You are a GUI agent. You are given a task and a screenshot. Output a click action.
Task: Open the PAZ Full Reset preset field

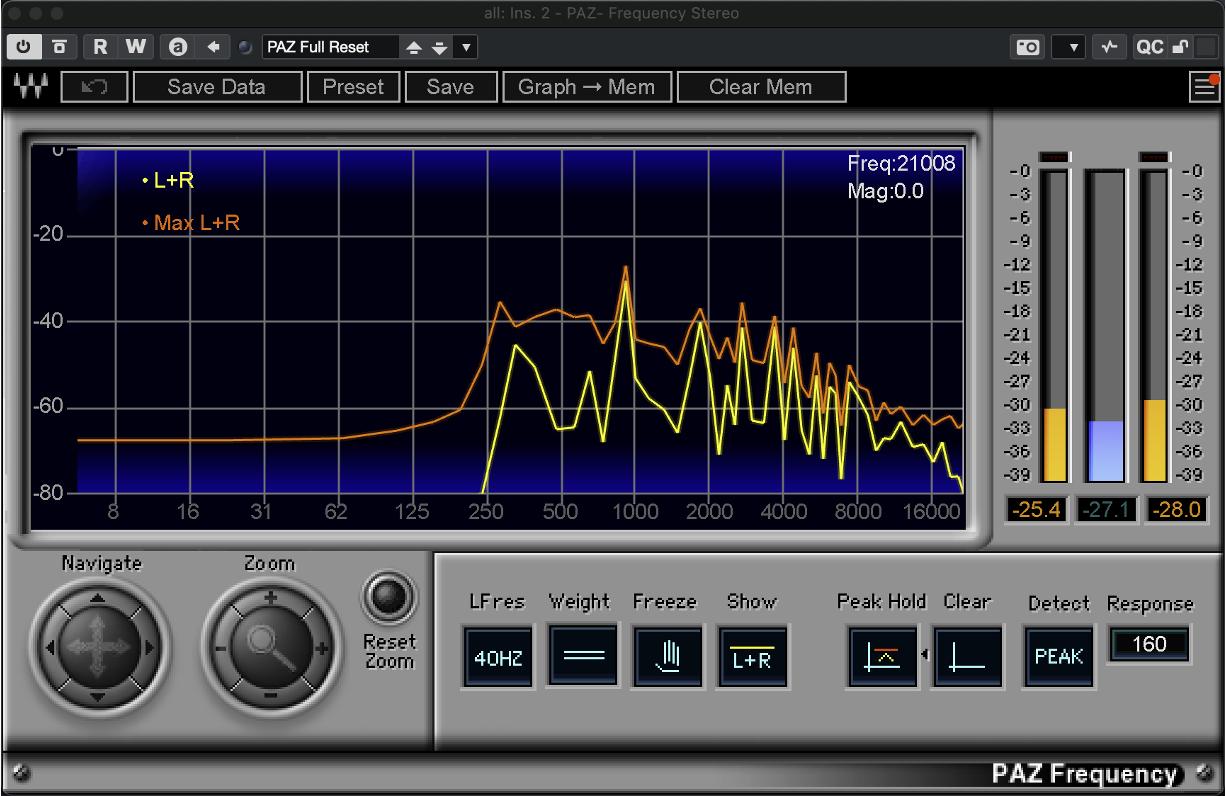(x=331, y=47)
